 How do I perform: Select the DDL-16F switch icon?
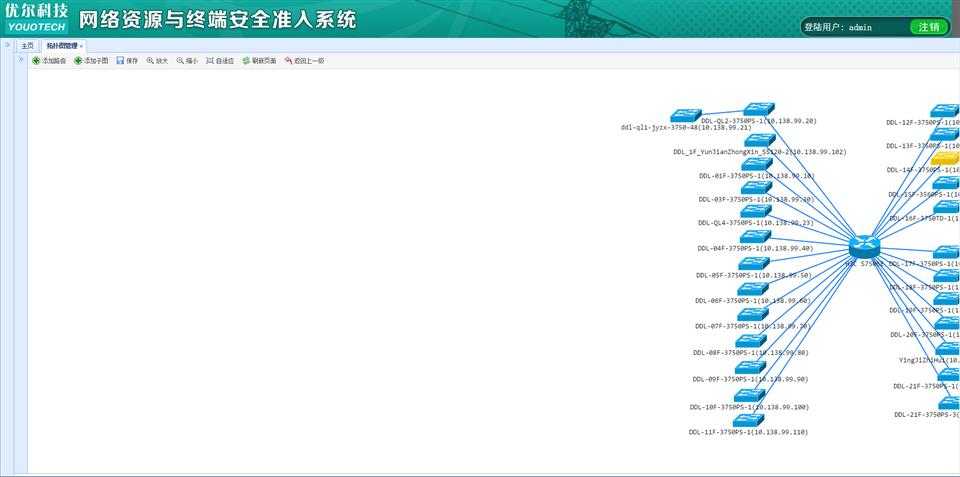(947, 206)
